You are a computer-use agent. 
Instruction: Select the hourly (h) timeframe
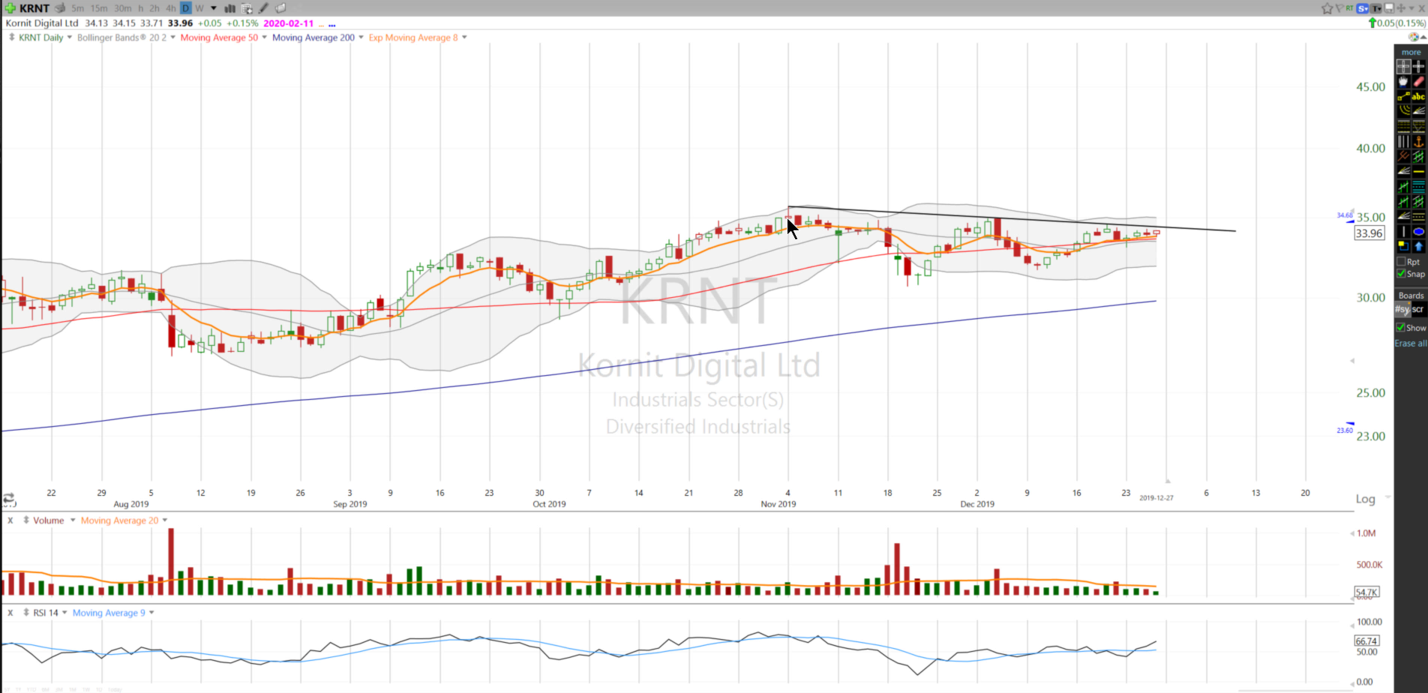pyautogui.click(x=141, y=8)
